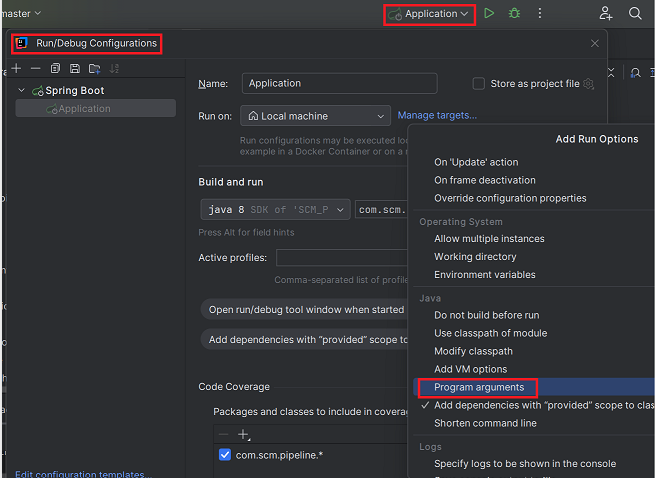Open the More Actions vertical dots menu
The height and width of the screenshot is (478, 655).
click(x=540, y=13)
